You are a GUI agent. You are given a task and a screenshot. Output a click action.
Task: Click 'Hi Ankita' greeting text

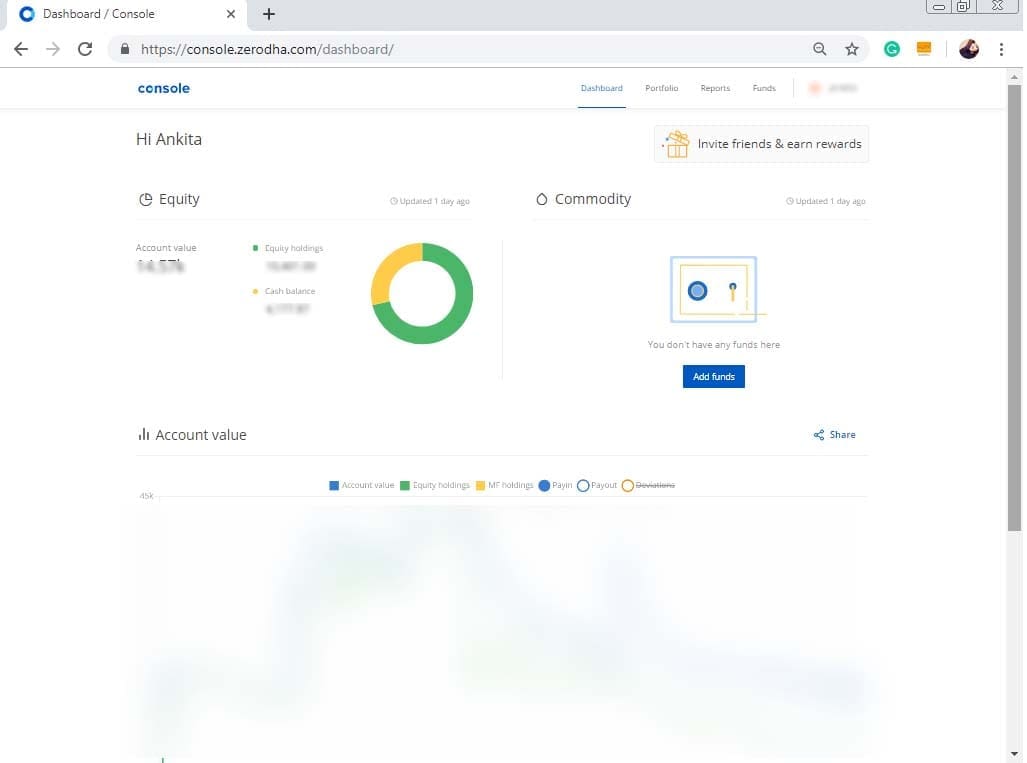click(169, 140)
